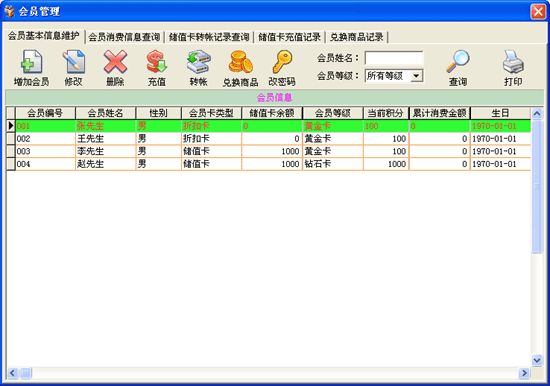550x386 pixels.
Task: Open the 充值 recharge tool
Action: [156, 62]
